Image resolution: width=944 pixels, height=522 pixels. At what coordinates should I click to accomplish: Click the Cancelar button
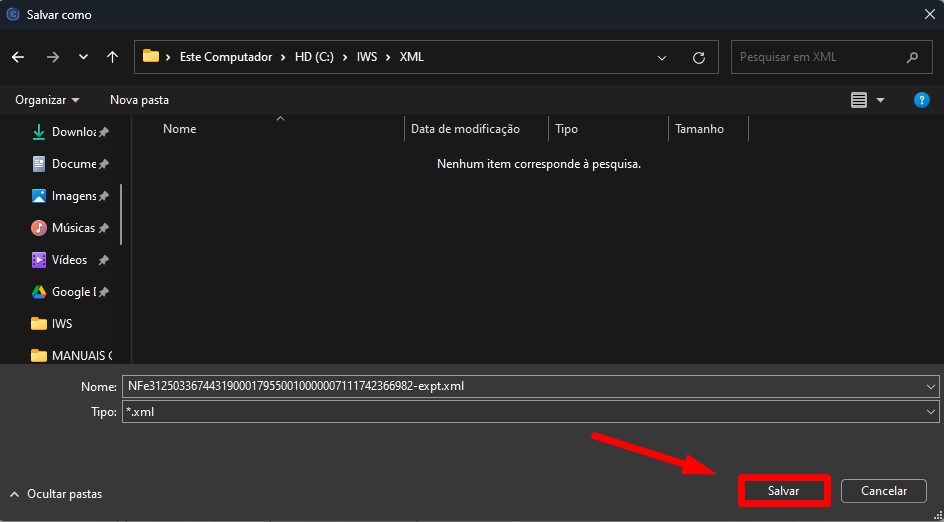(x=883, y=491)
